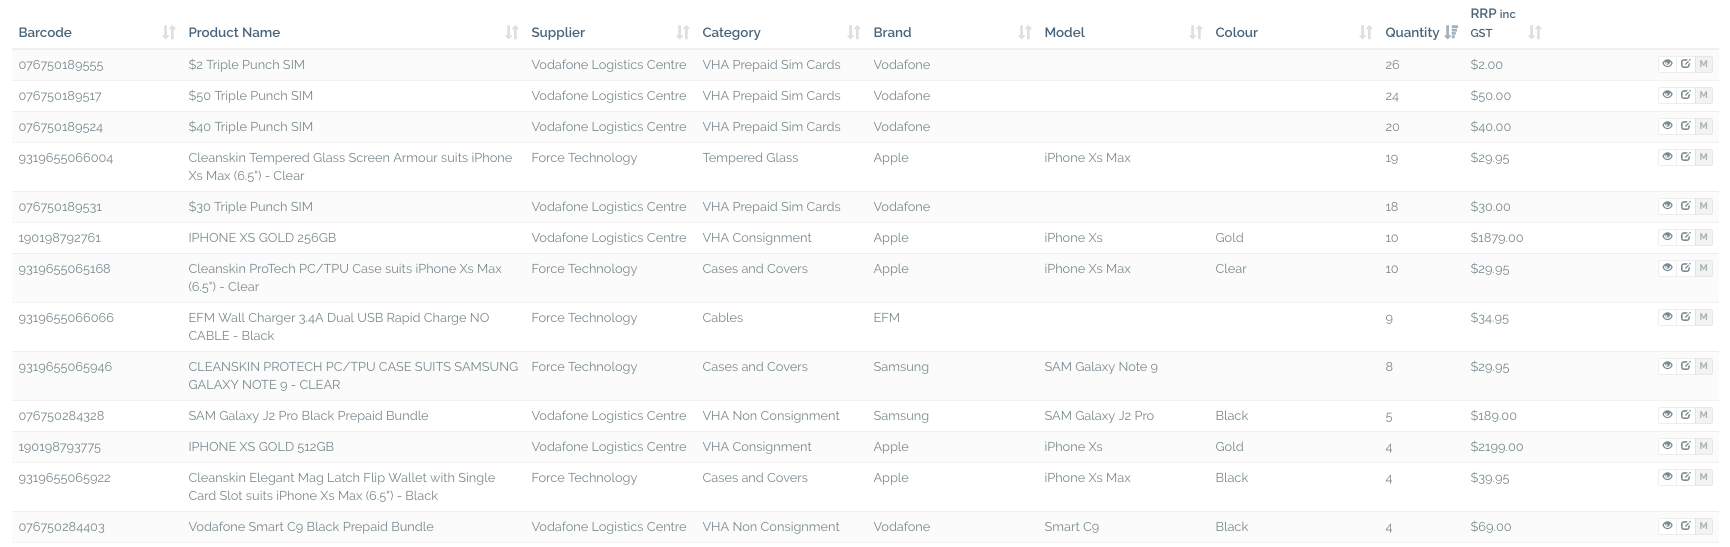Click M button for $40 Triple Punch SIM
1730x547 pixels.
pyautogui.click(x=1704, y=126)
